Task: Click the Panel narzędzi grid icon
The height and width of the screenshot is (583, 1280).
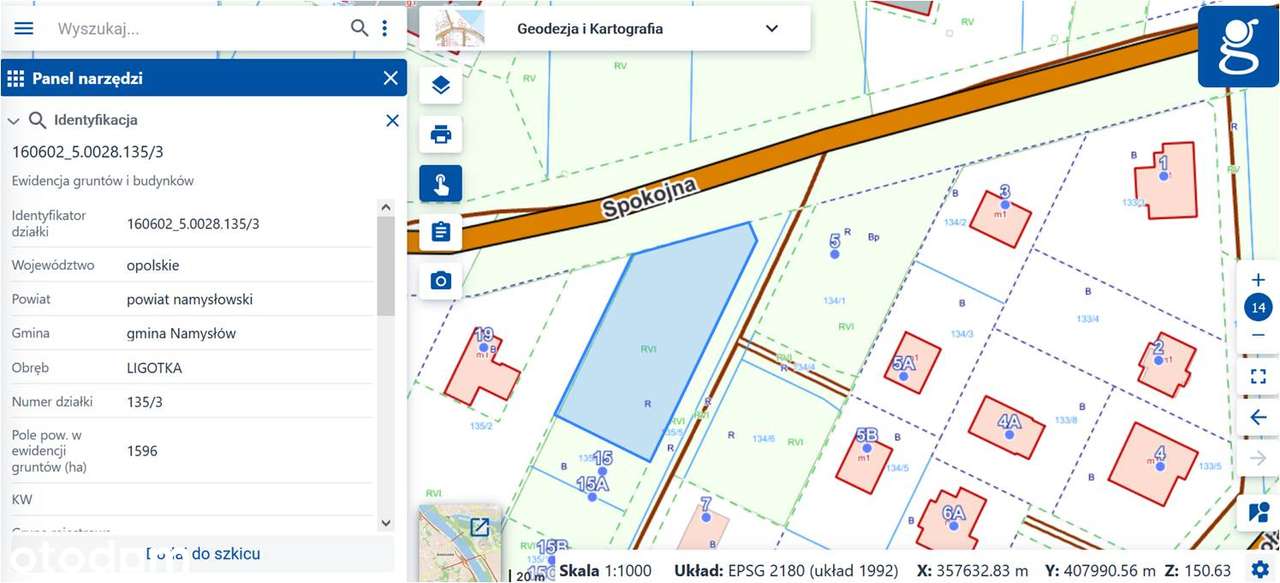Action: tap(15, 78)
